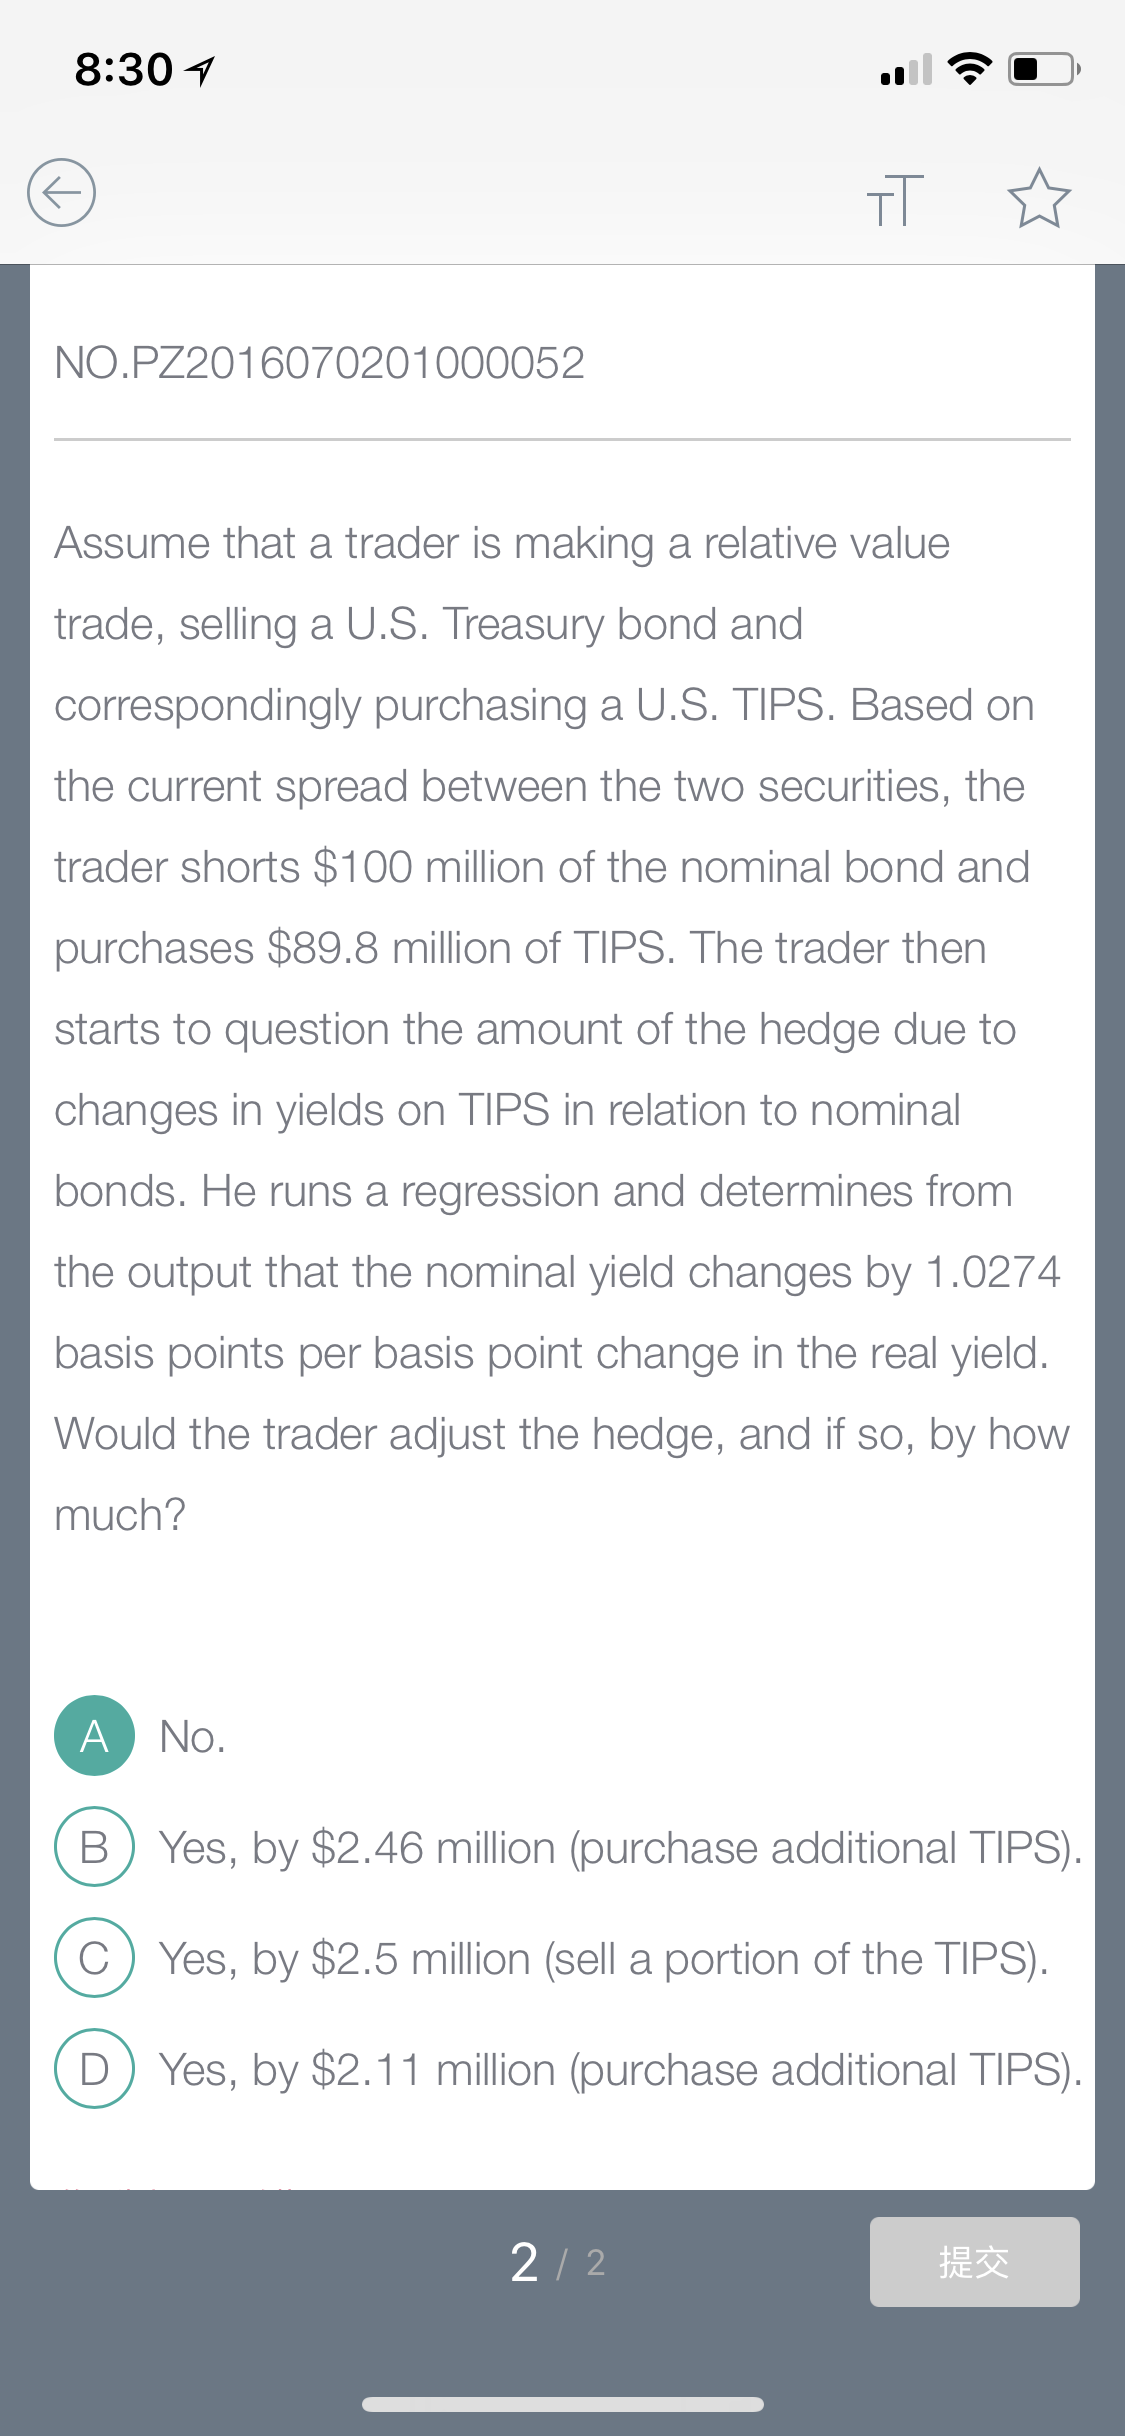Select answer option B circle

tap(94, 1846)
